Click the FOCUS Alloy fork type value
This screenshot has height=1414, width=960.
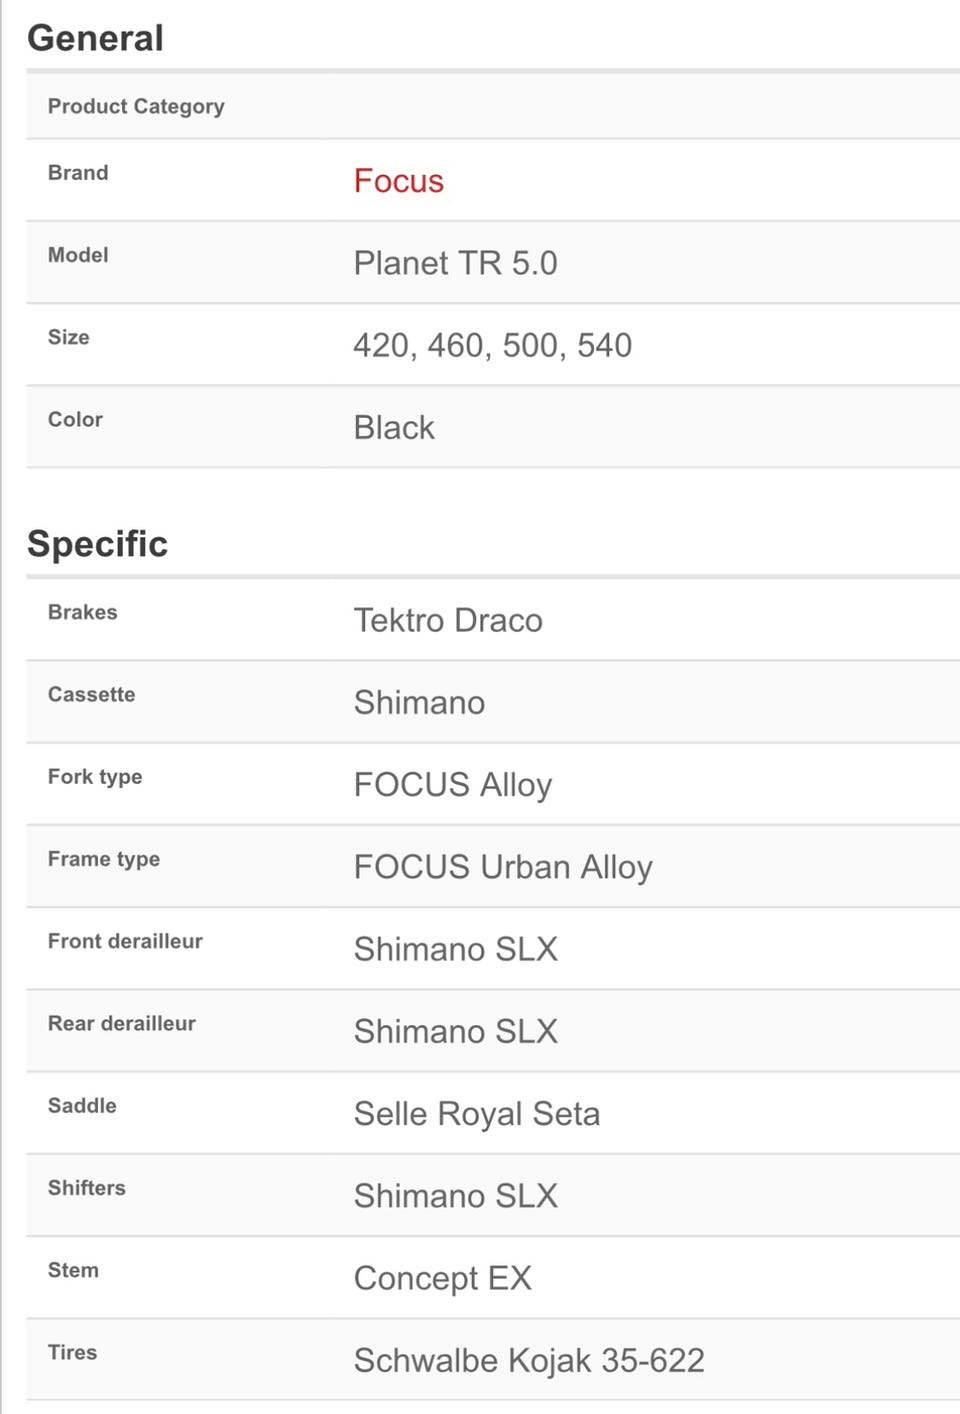(x=452, y=785)
